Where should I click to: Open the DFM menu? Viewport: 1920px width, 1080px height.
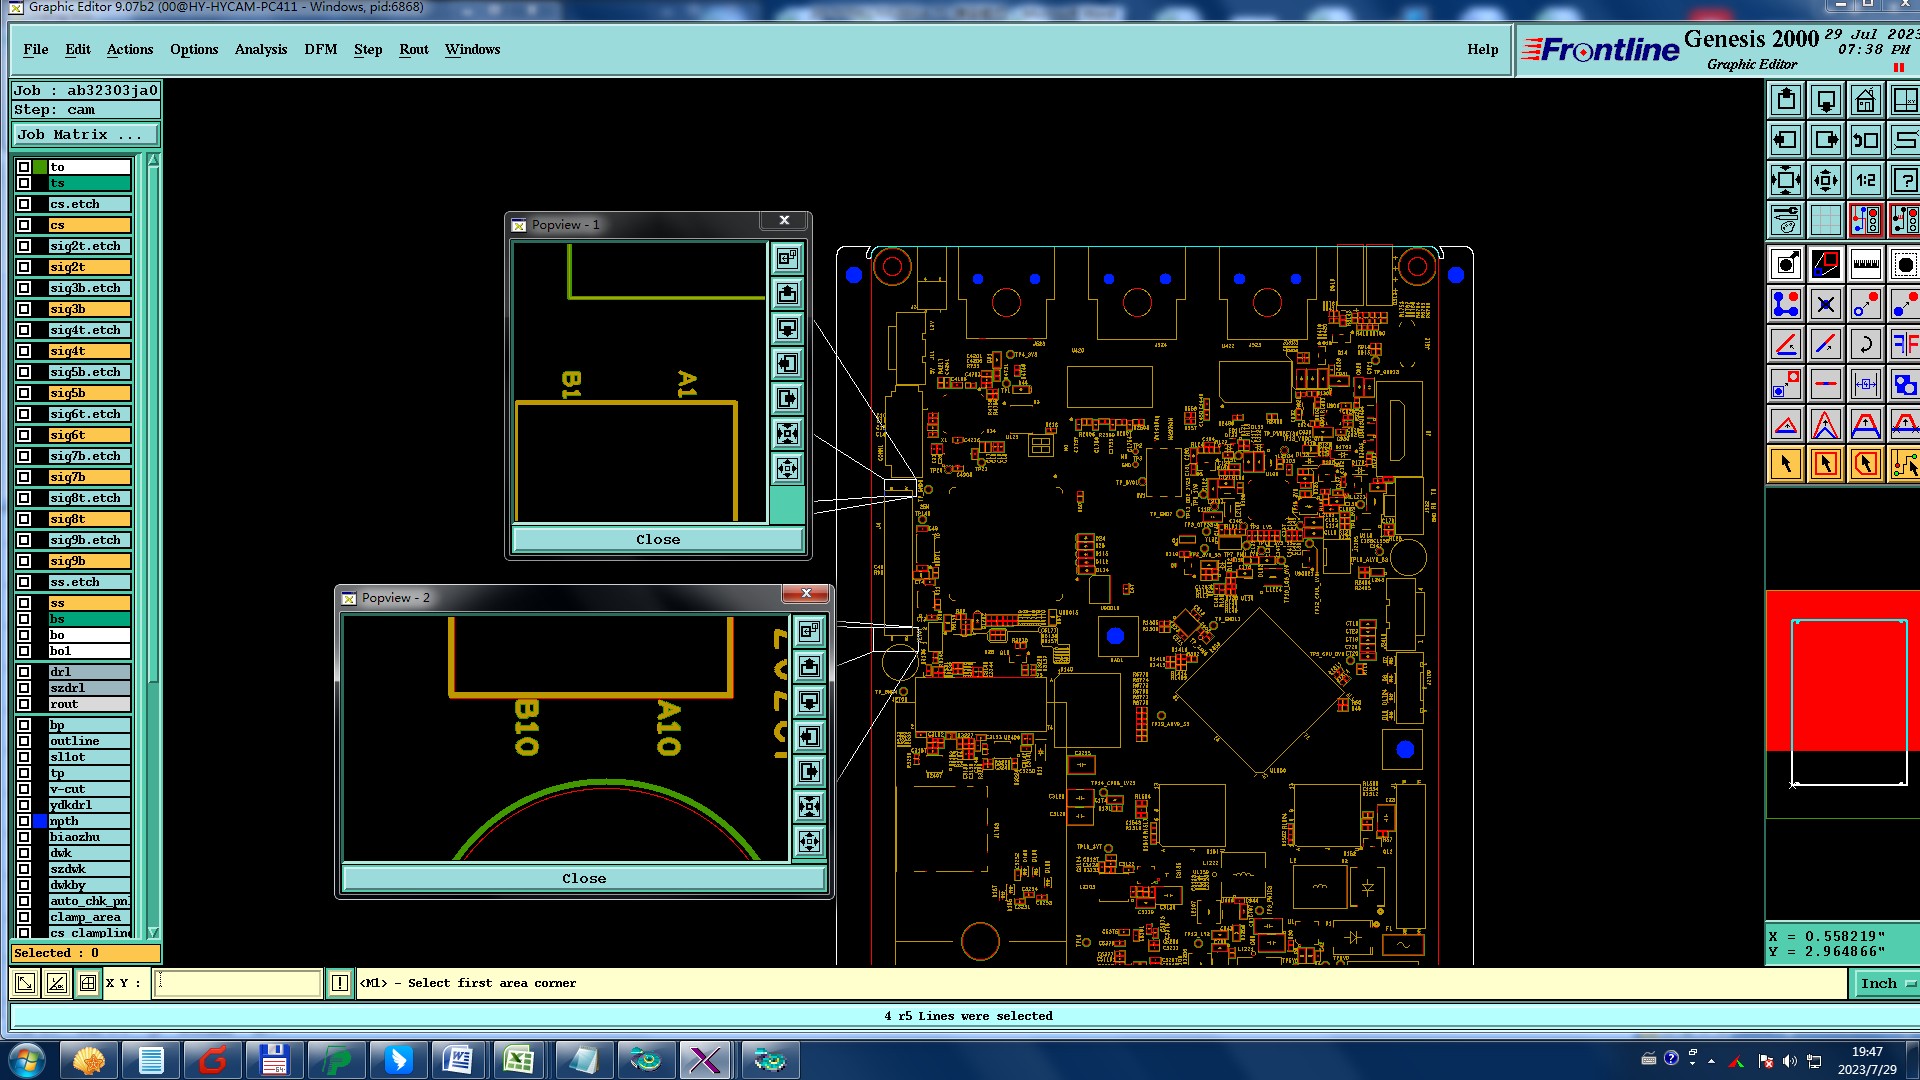coord(320,49)
